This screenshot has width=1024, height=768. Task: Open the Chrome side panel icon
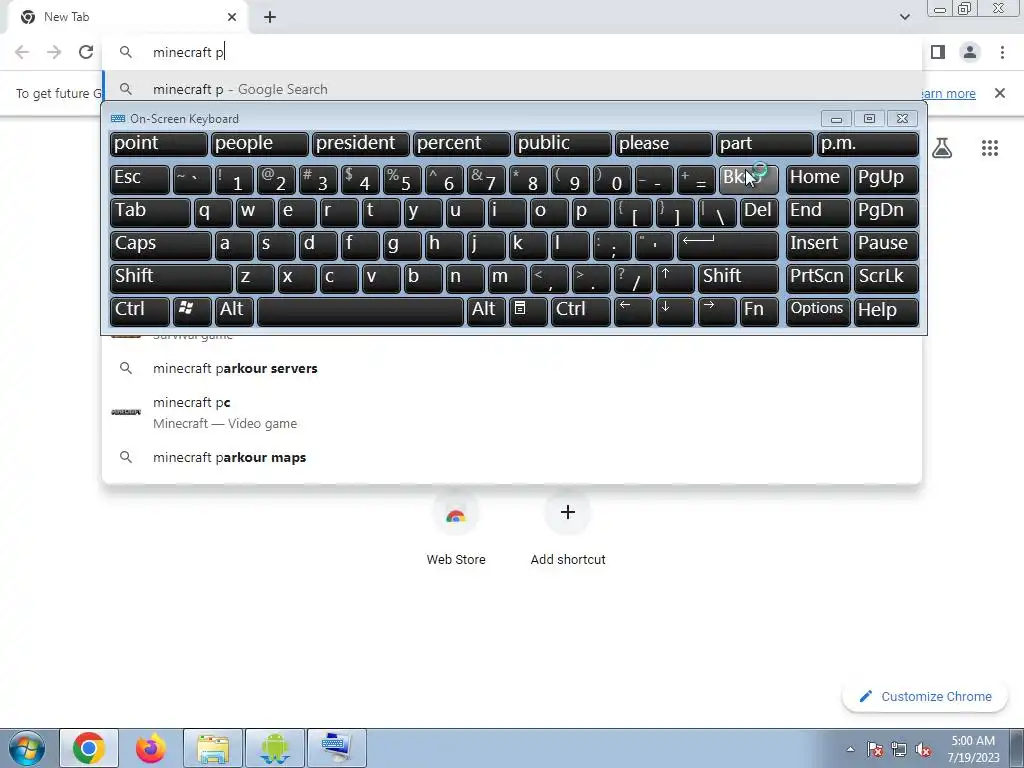[x=938, y=52]
